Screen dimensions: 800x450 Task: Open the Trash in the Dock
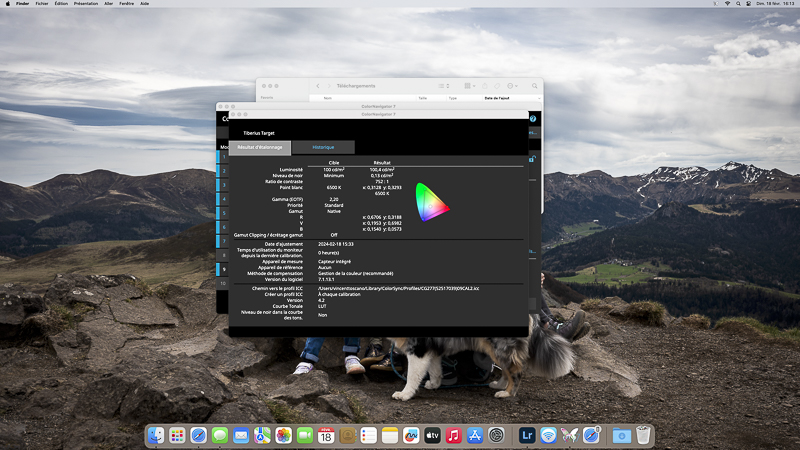[643, 436]
